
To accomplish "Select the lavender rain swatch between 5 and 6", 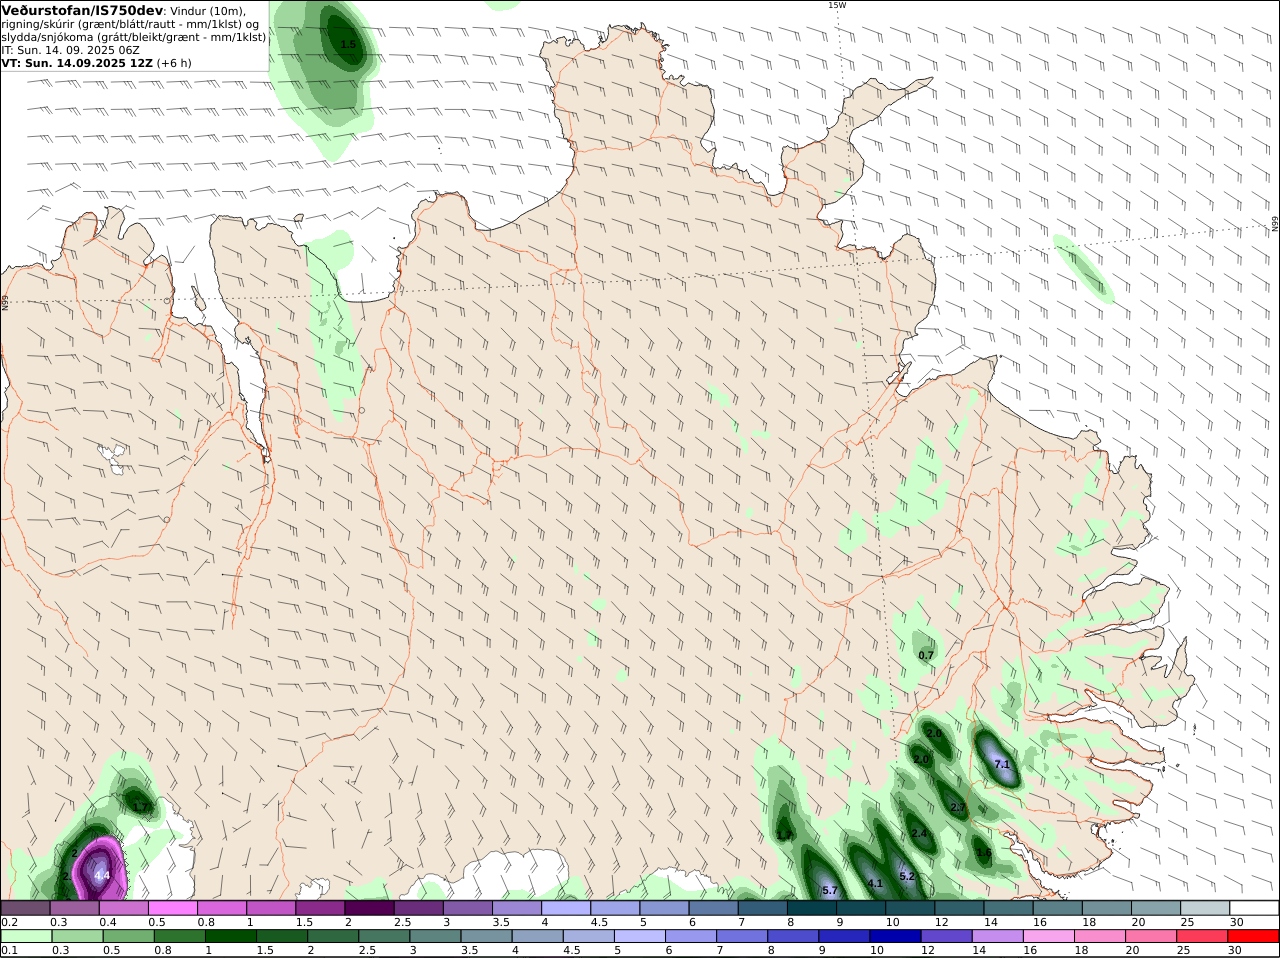I will (640, 936).
